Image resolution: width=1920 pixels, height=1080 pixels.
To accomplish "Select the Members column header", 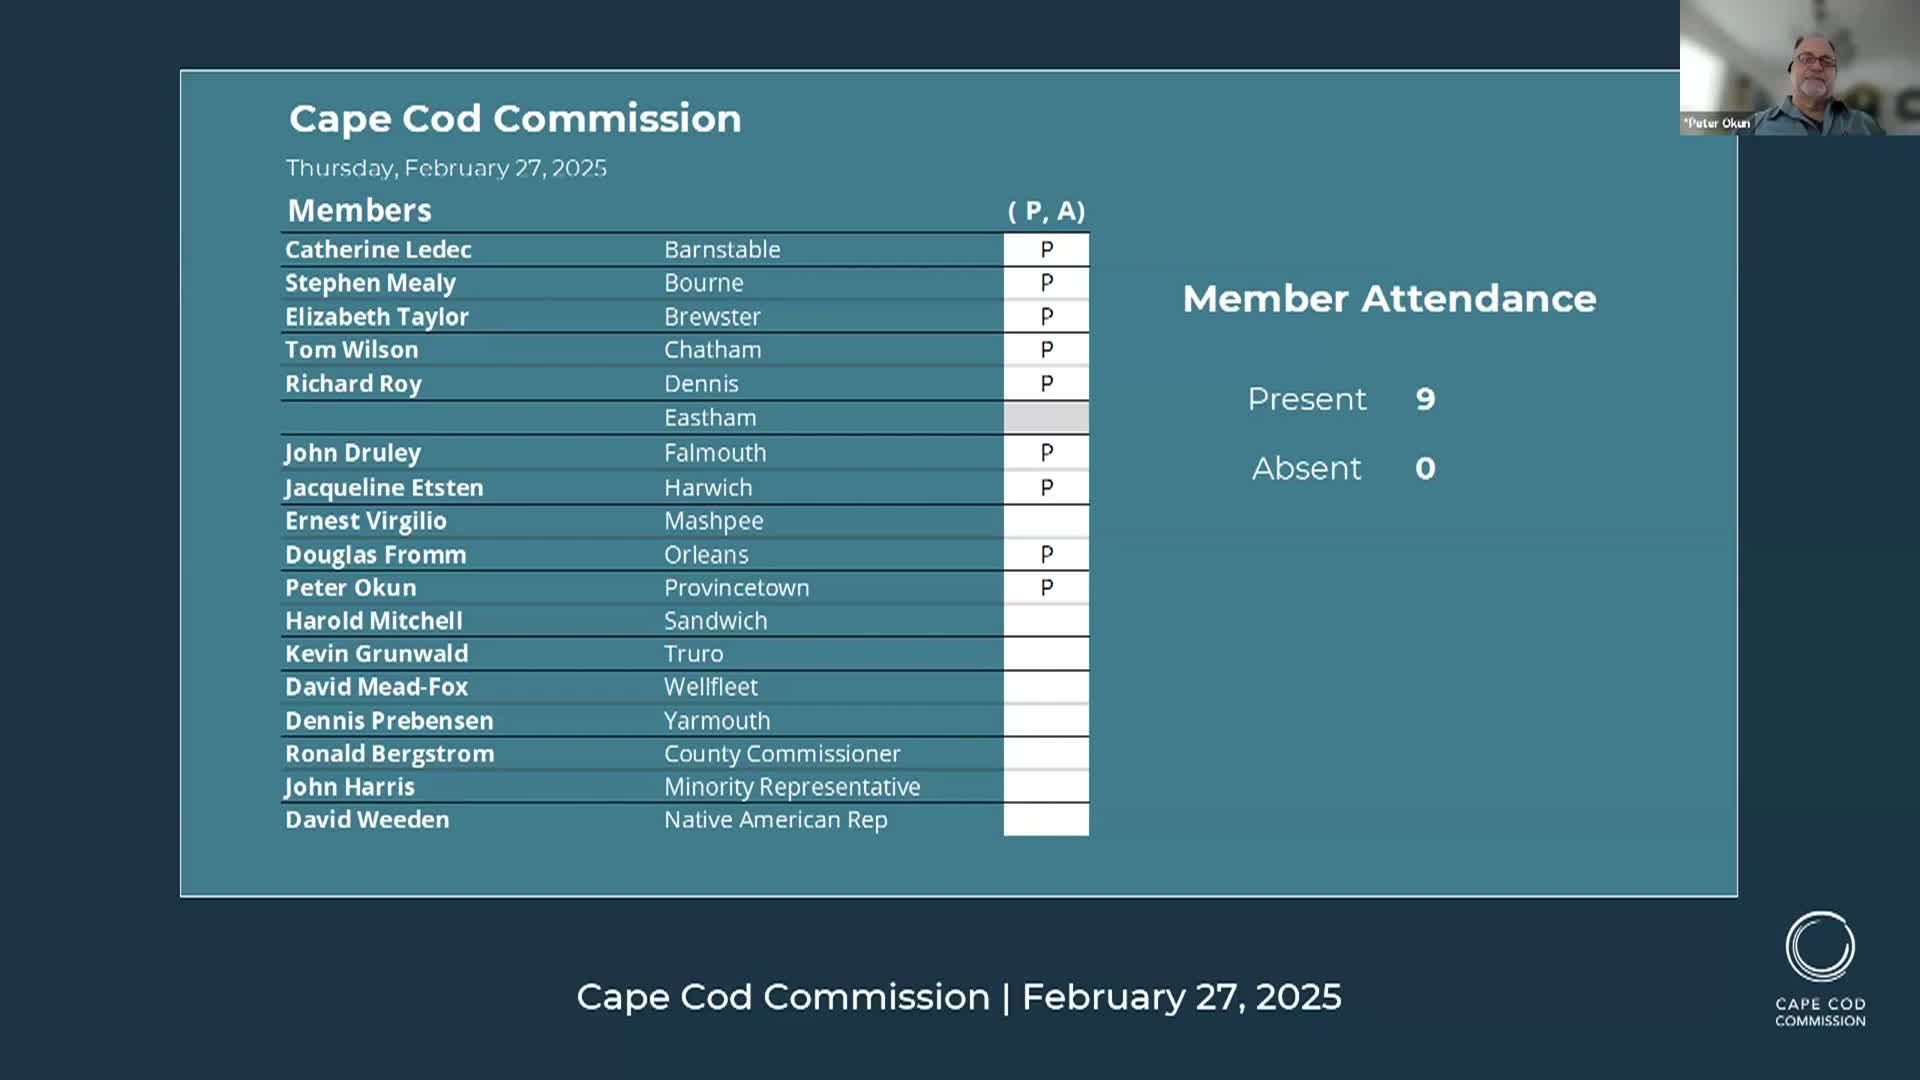I will (x=360, y=210).
